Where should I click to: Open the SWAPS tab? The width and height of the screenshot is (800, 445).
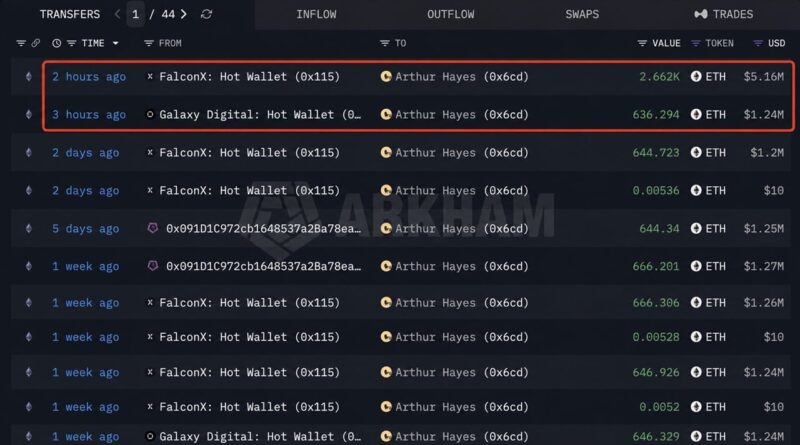click(582, 14)
